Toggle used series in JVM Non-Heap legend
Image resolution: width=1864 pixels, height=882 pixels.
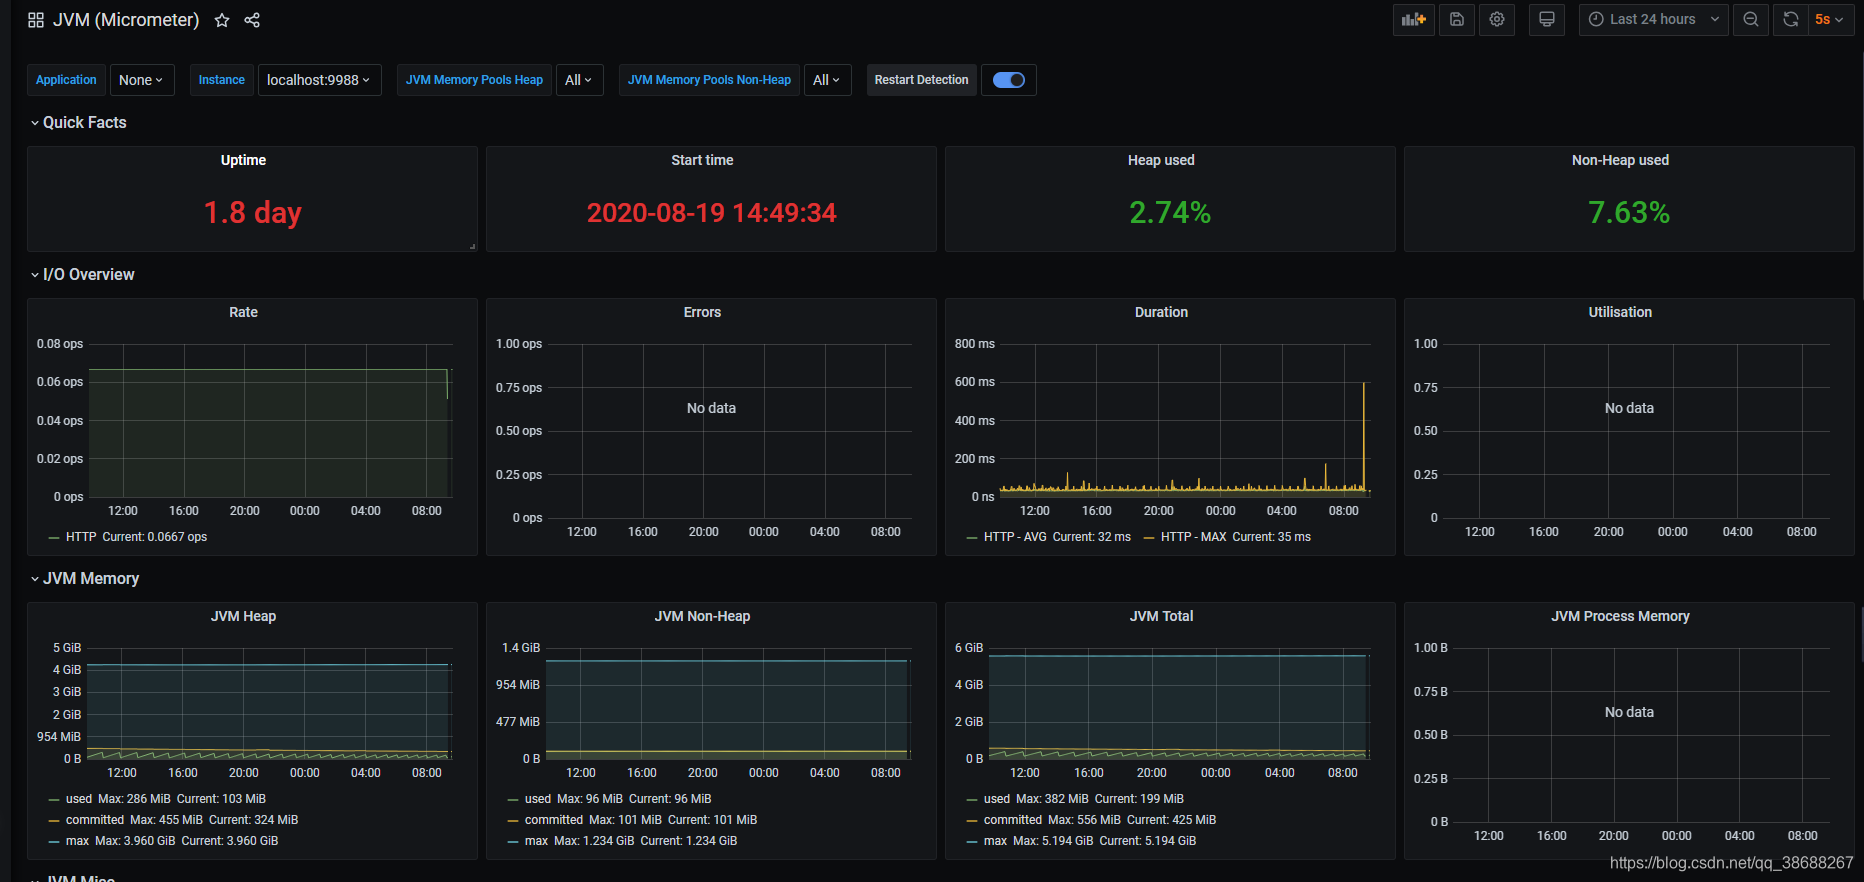click(538, 799)
